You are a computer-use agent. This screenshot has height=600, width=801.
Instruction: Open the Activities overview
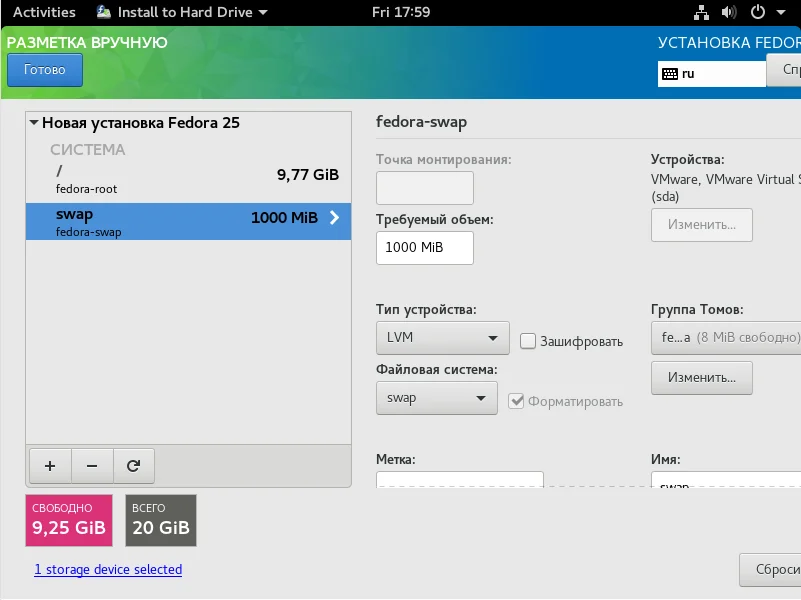click(x=44, y=12)
